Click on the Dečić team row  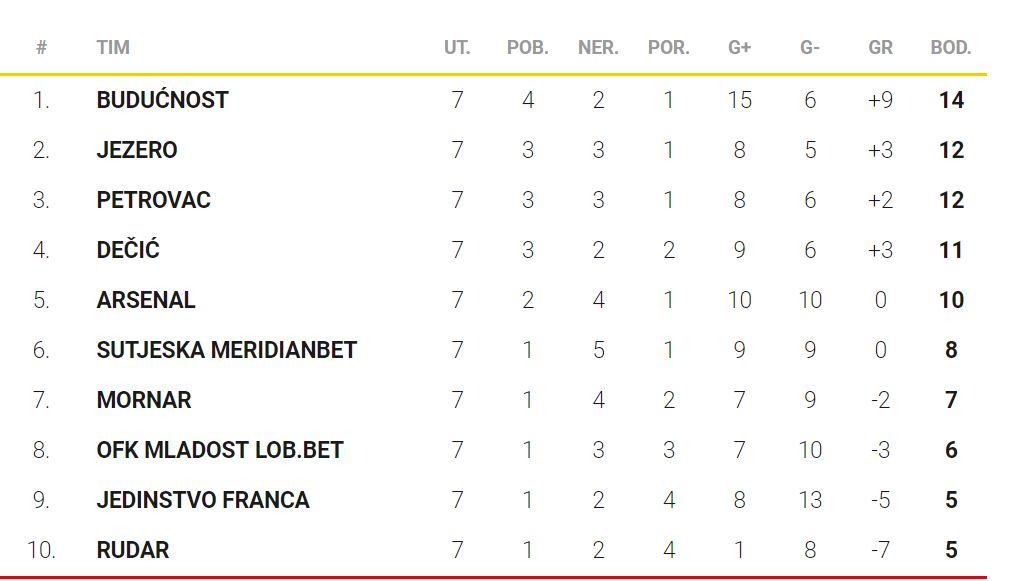128,250
